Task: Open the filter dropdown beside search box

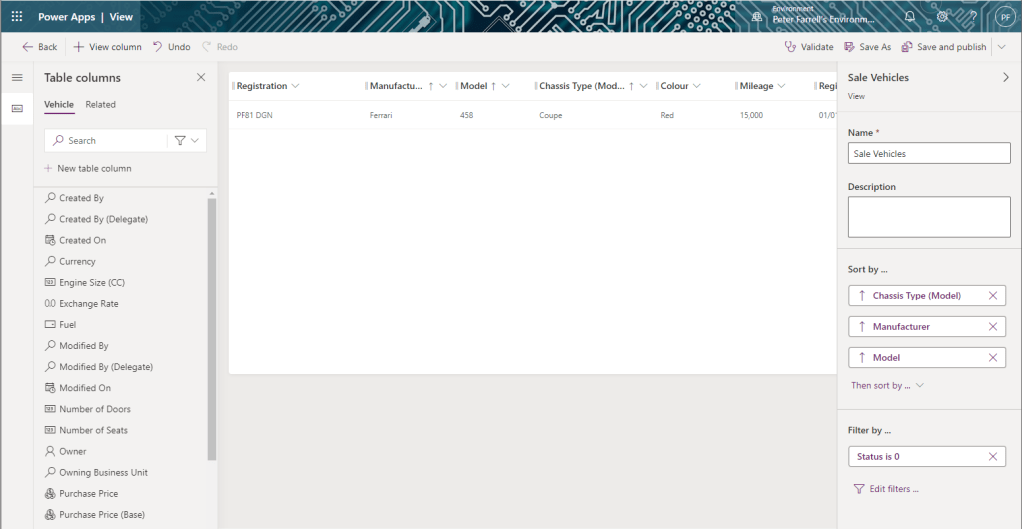Action: click(186, 141)
